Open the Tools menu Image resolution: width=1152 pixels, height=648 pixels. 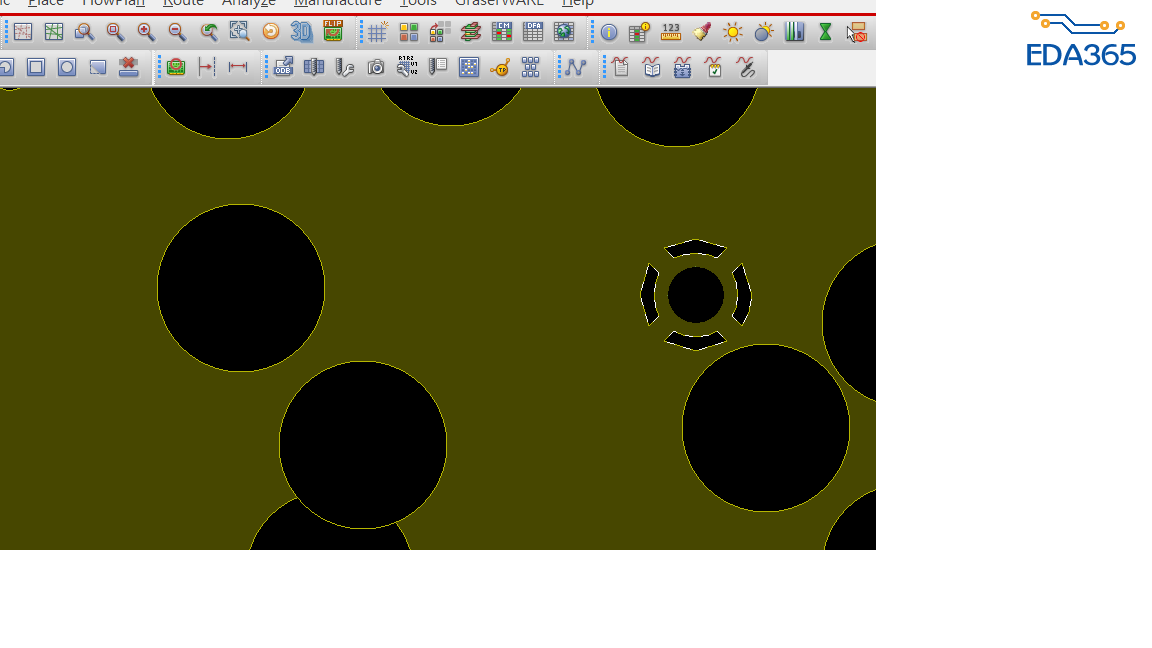click(x=418, y=3)
